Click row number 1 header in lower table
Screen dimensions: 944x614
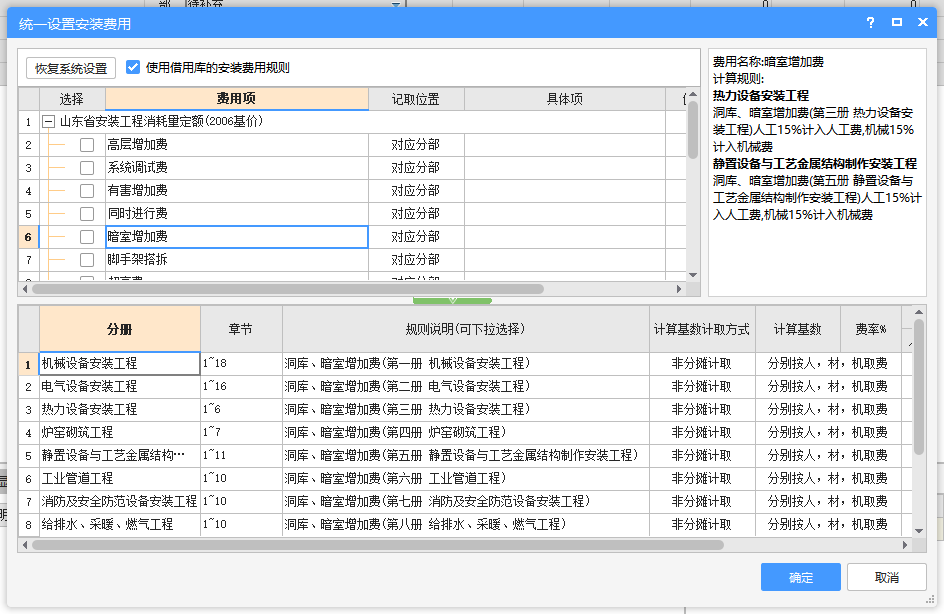28,364
